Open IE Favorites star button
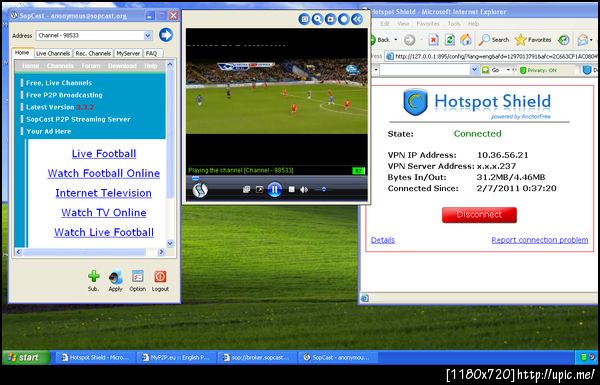The height and width of the screenshot is (385, 600). (533, 40)
